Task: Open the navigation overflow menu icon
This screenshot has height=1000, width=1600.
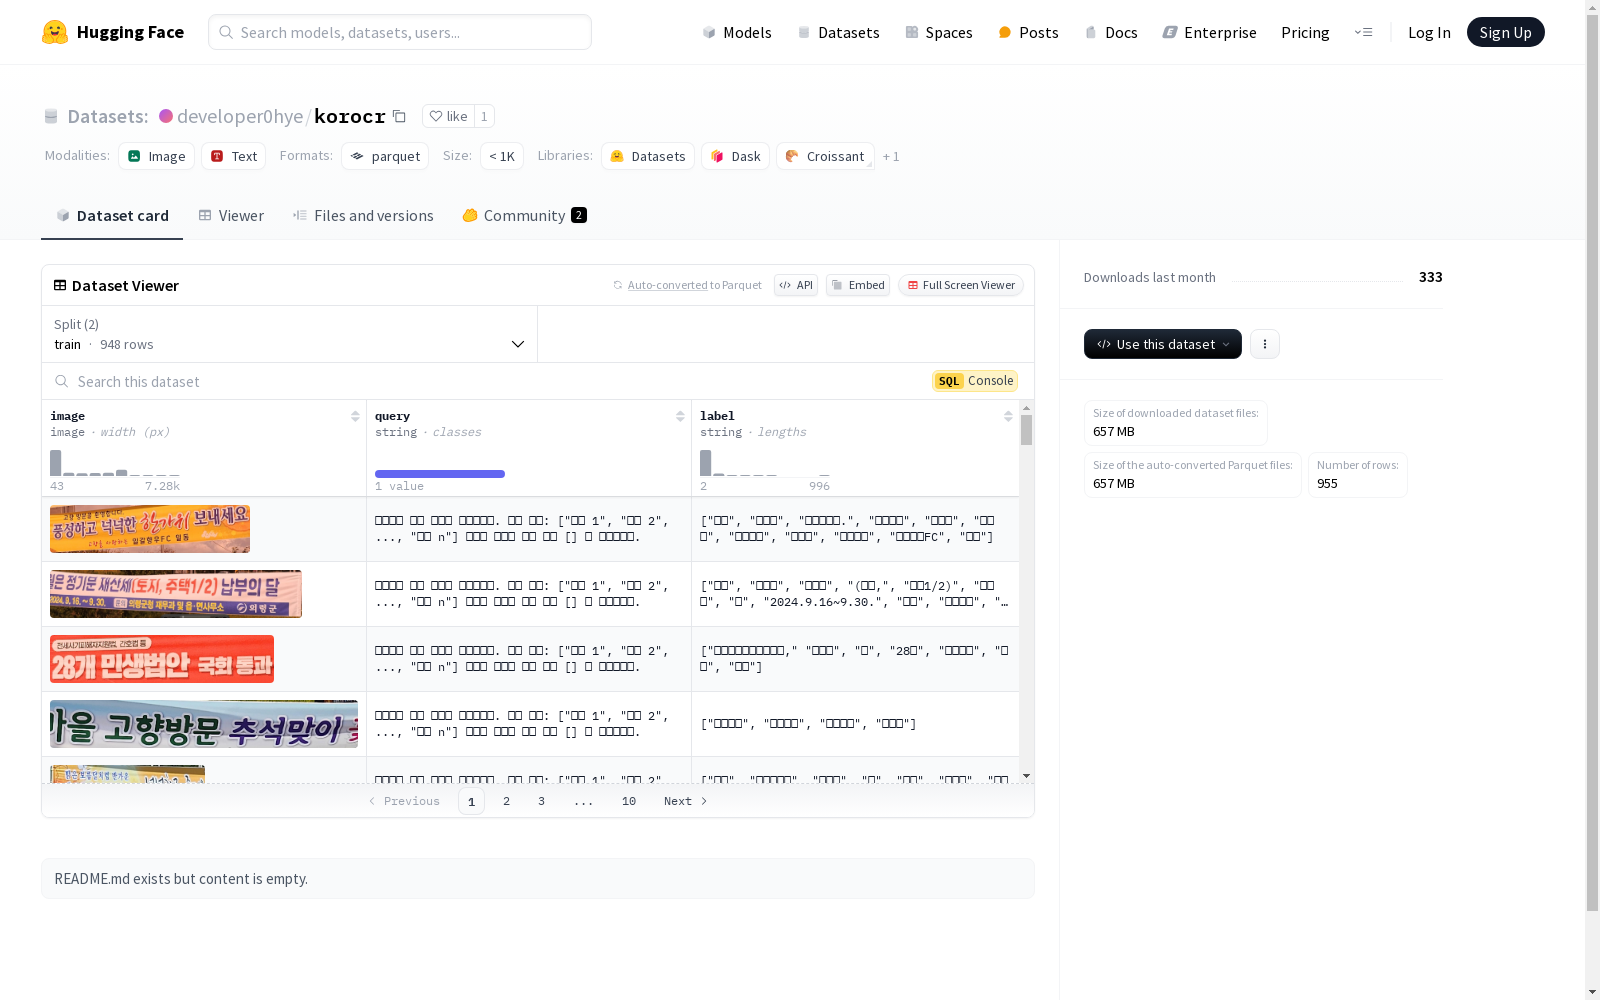Action: 1363,32
